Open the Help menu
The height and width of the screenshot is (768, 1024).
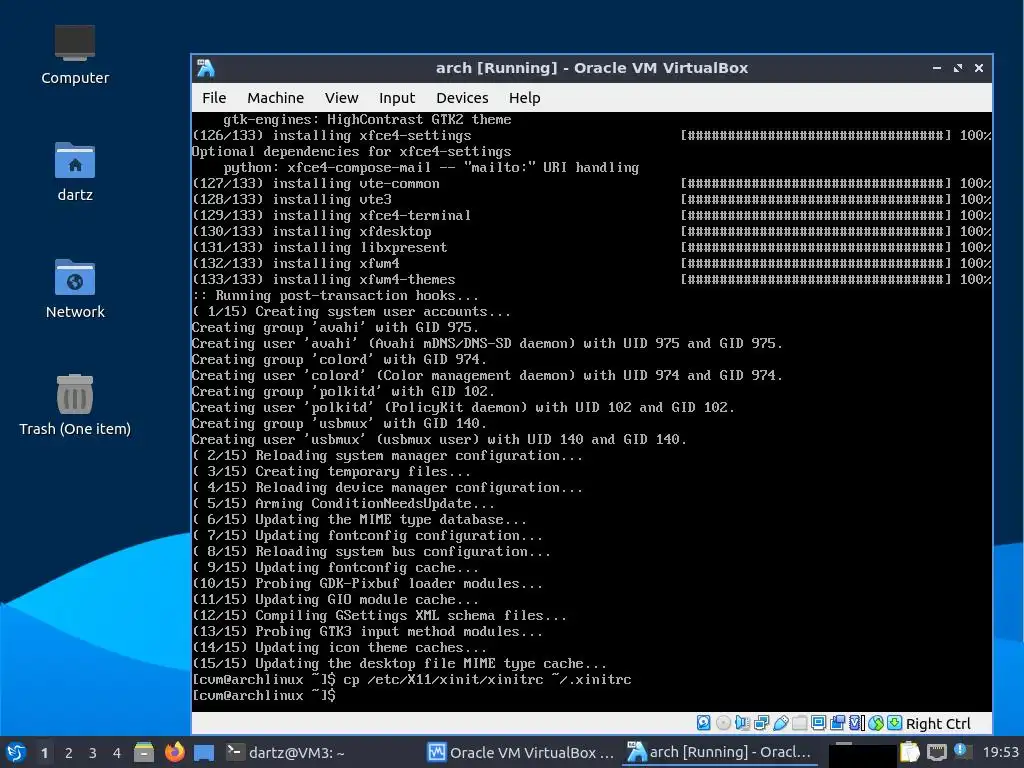pos(524,98)
